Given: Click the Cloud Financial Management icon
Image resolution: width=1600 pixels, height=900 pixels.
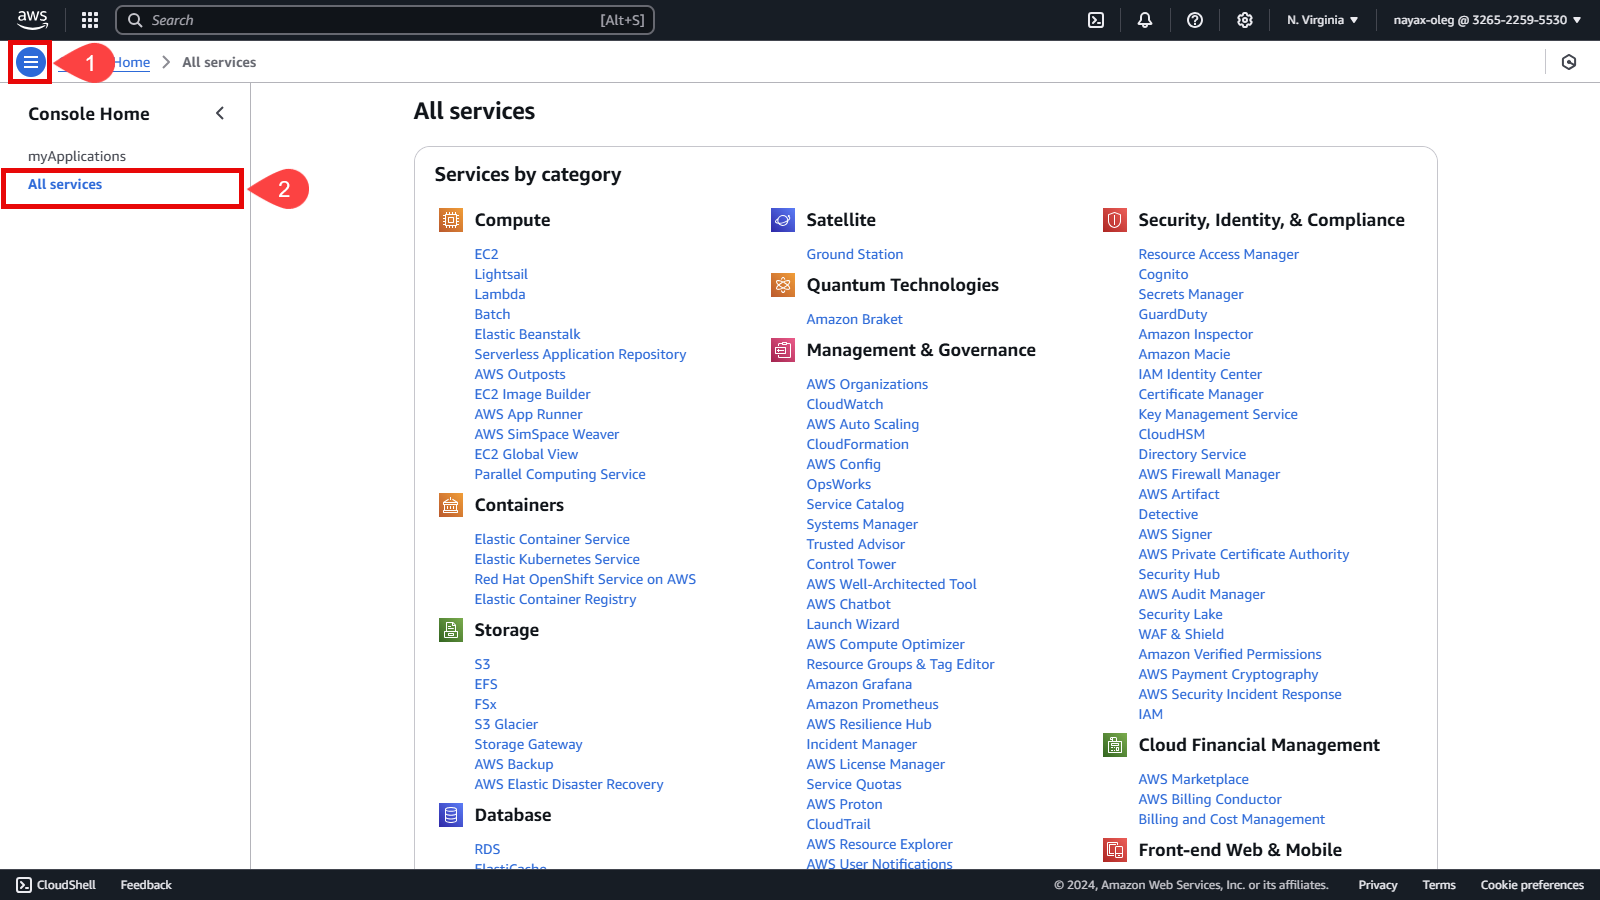Looking at the screenshot, I should coord(1115,745).
